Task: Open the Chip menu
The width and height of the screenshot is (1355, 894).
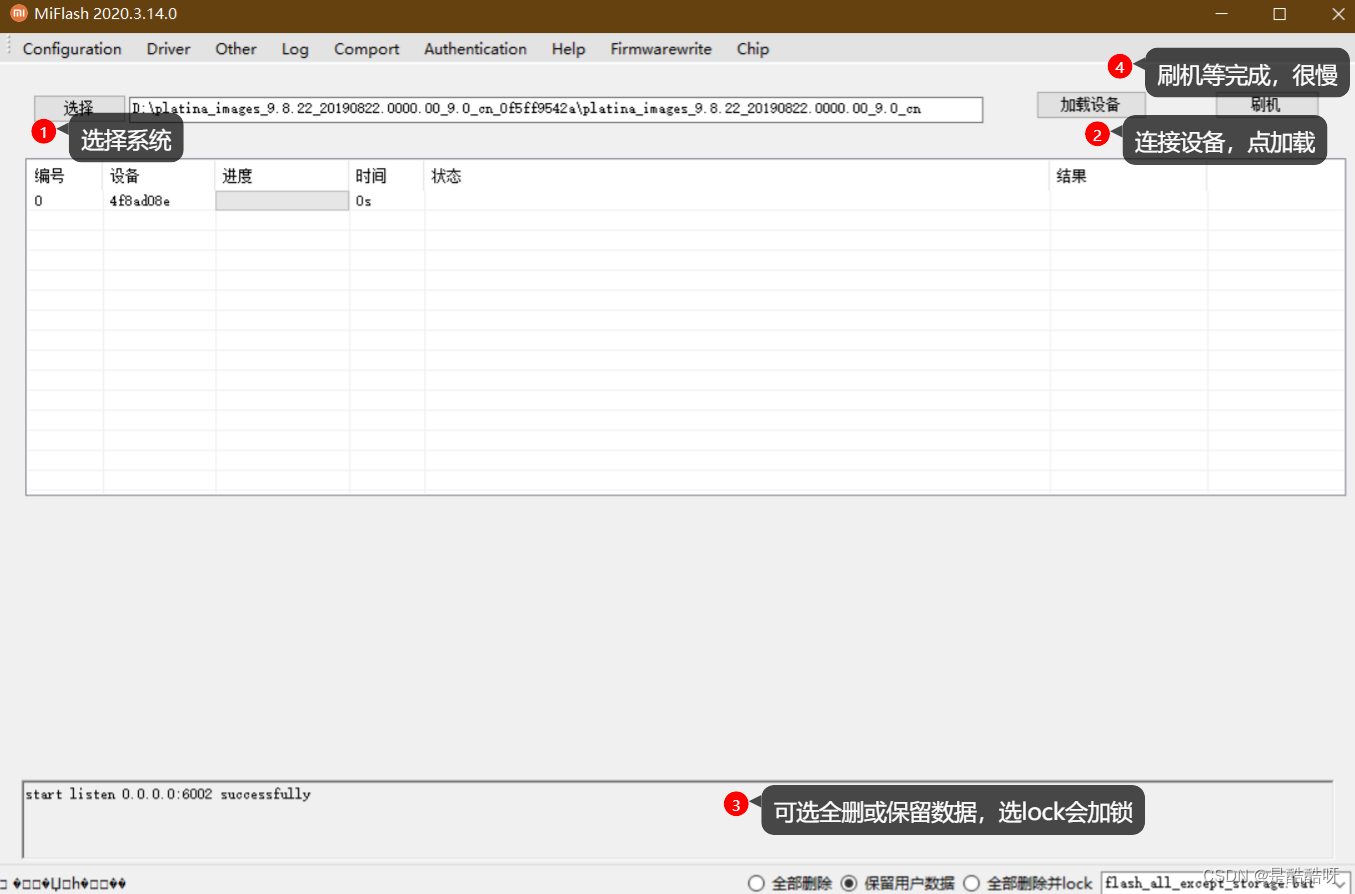Action: click(753, 49)
